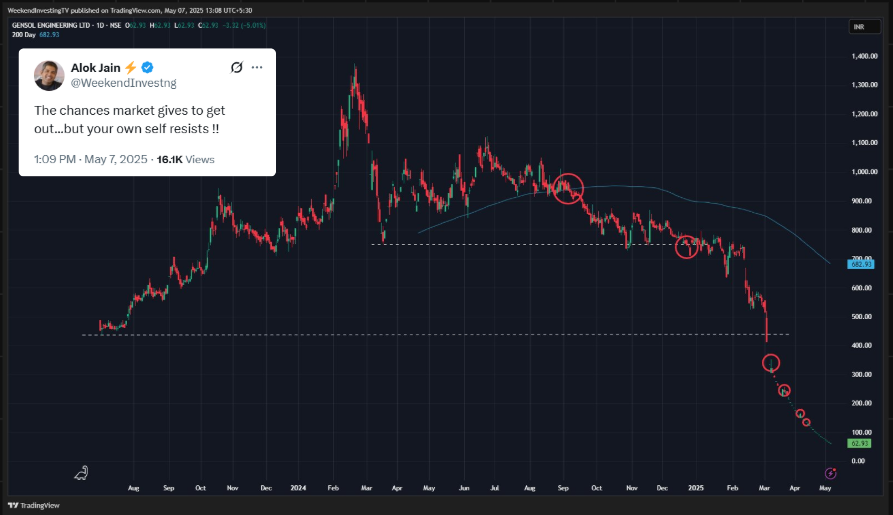This screenshot has height=515, width=893.
Task: Open the INR currency selector
Action: 865,27
